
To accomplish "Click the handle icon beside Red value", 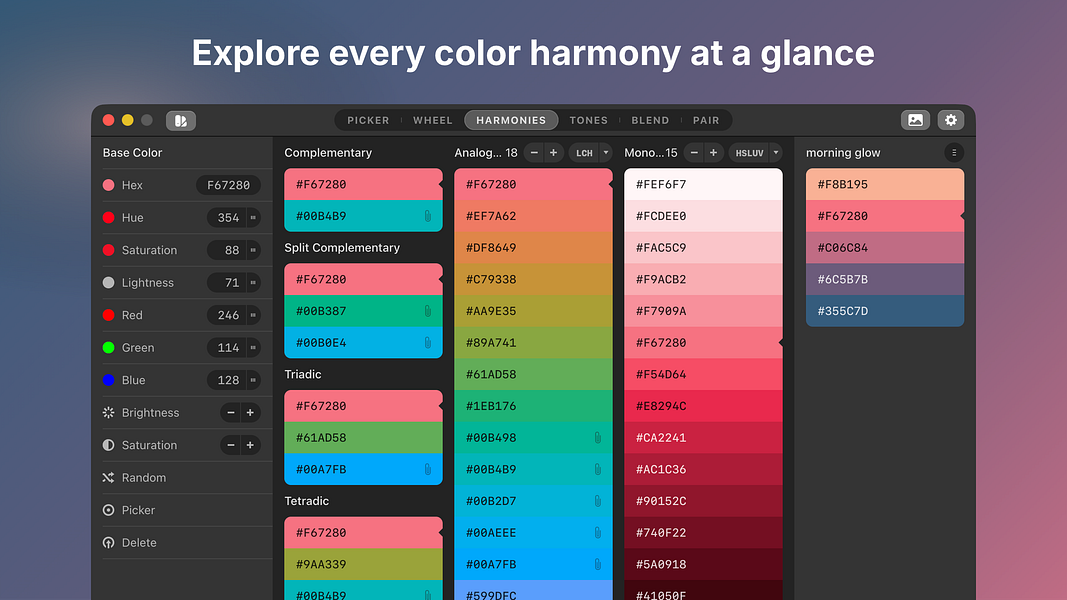I will coord(253,315).
